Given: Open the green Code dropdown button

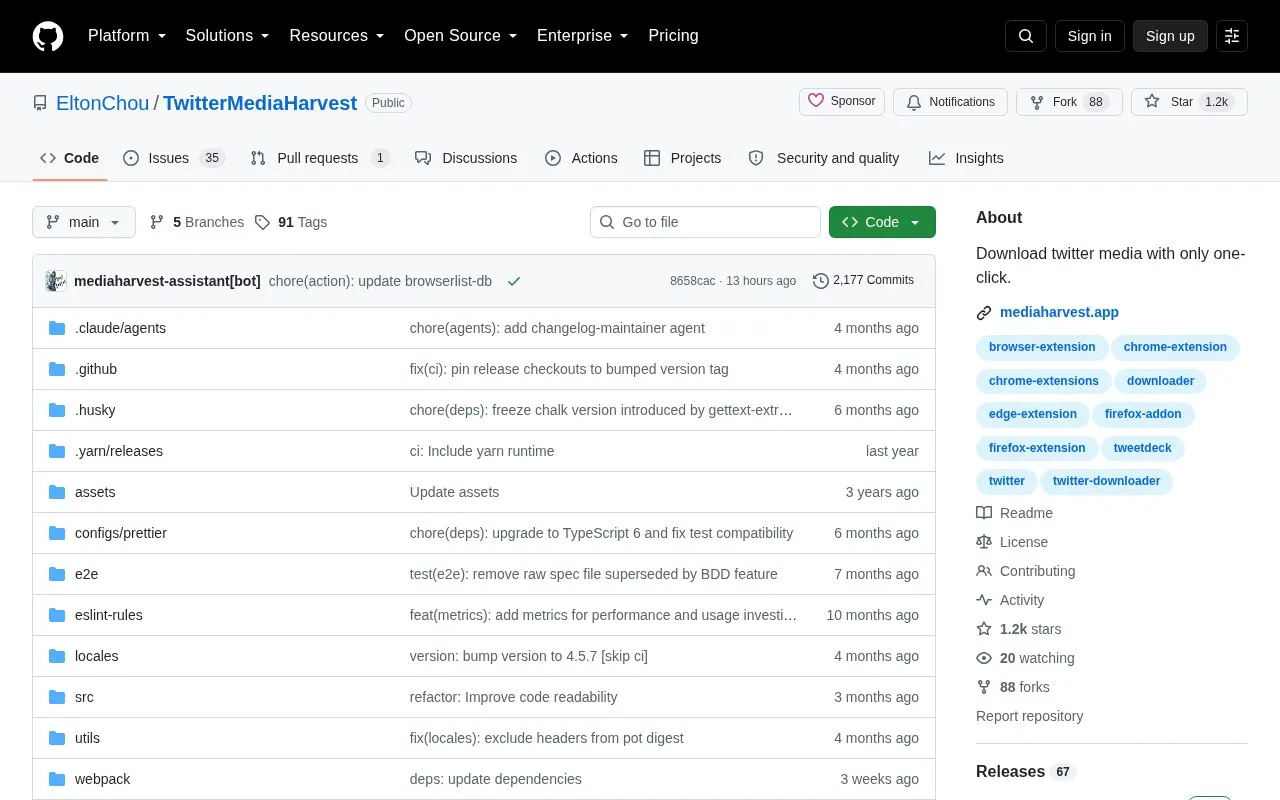Looking at the screenshot, I should [882, 222].
